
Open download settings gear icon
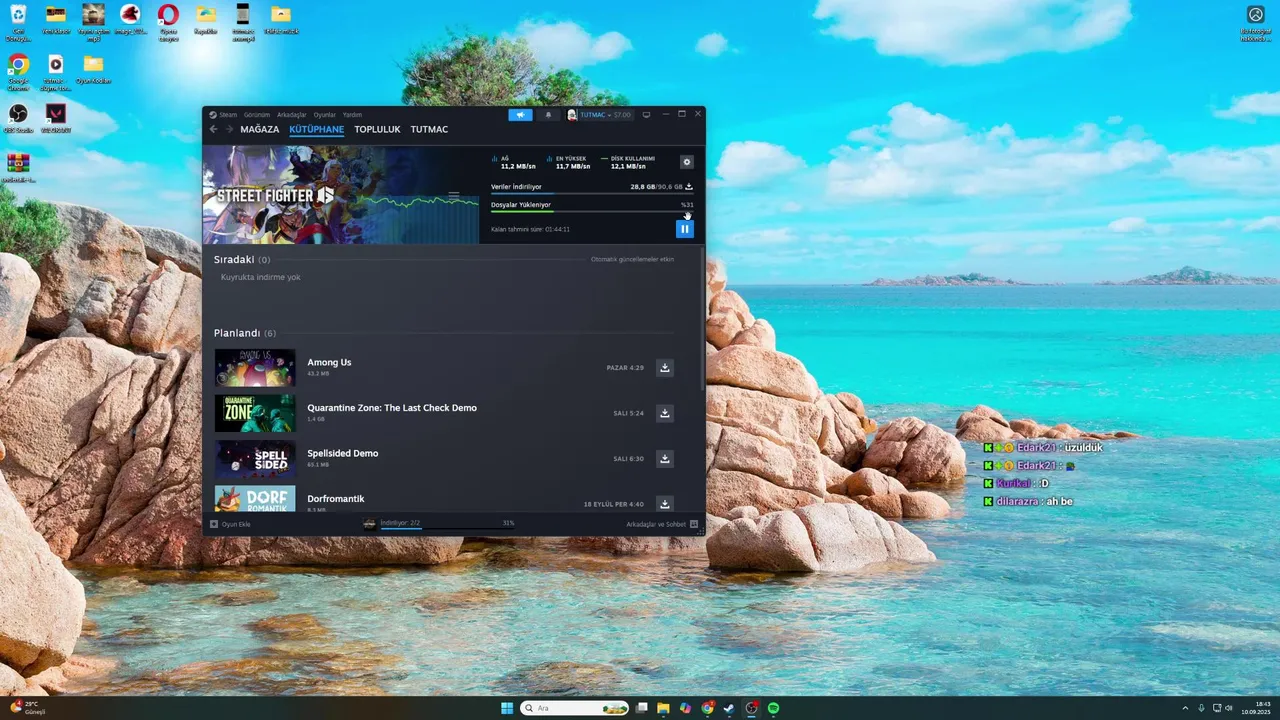tap(686, 162)
